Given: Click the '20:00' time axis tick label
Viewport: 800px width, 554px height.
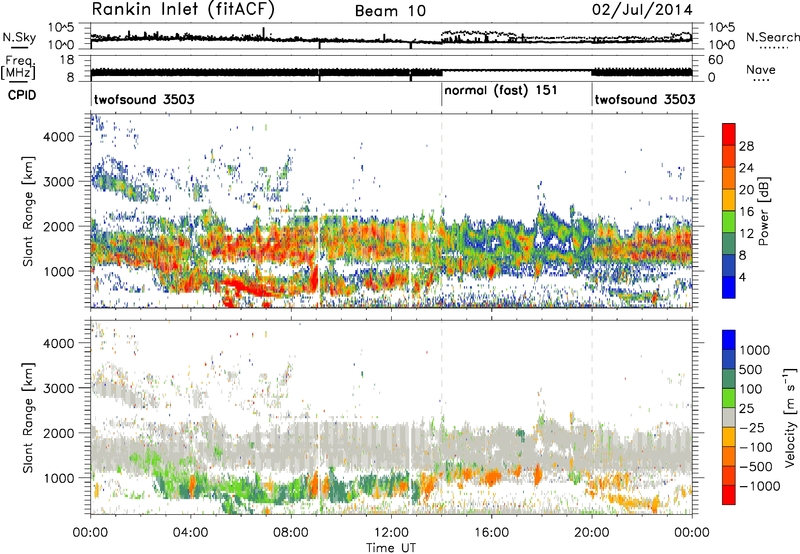Looking at the screenshot, I should click(592, 533).
